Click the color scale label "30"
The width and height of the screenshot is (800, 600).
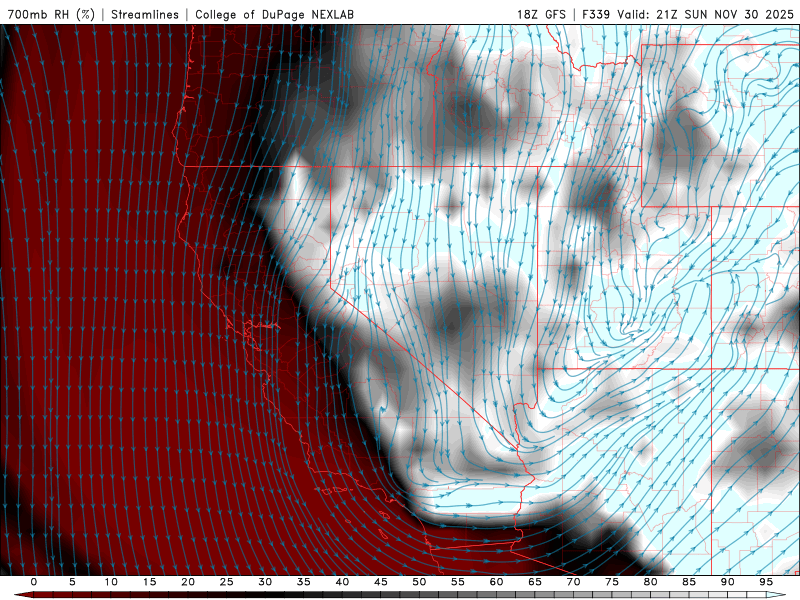click(x=265, y=582)
